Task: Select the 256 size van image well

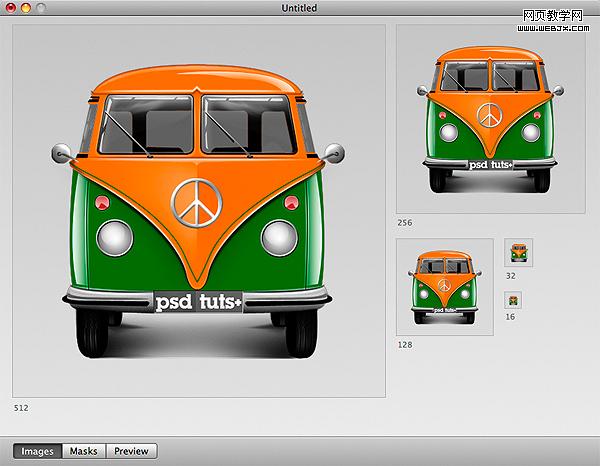Action: (491, 119)
